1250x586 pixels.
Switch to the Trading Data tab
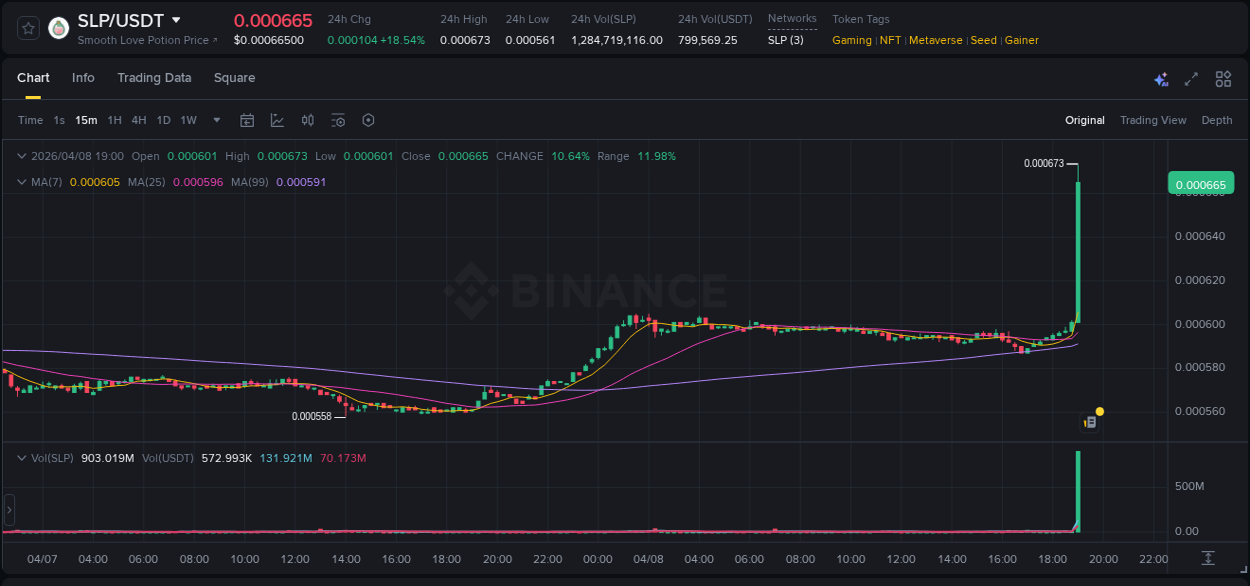pos(154,78)
